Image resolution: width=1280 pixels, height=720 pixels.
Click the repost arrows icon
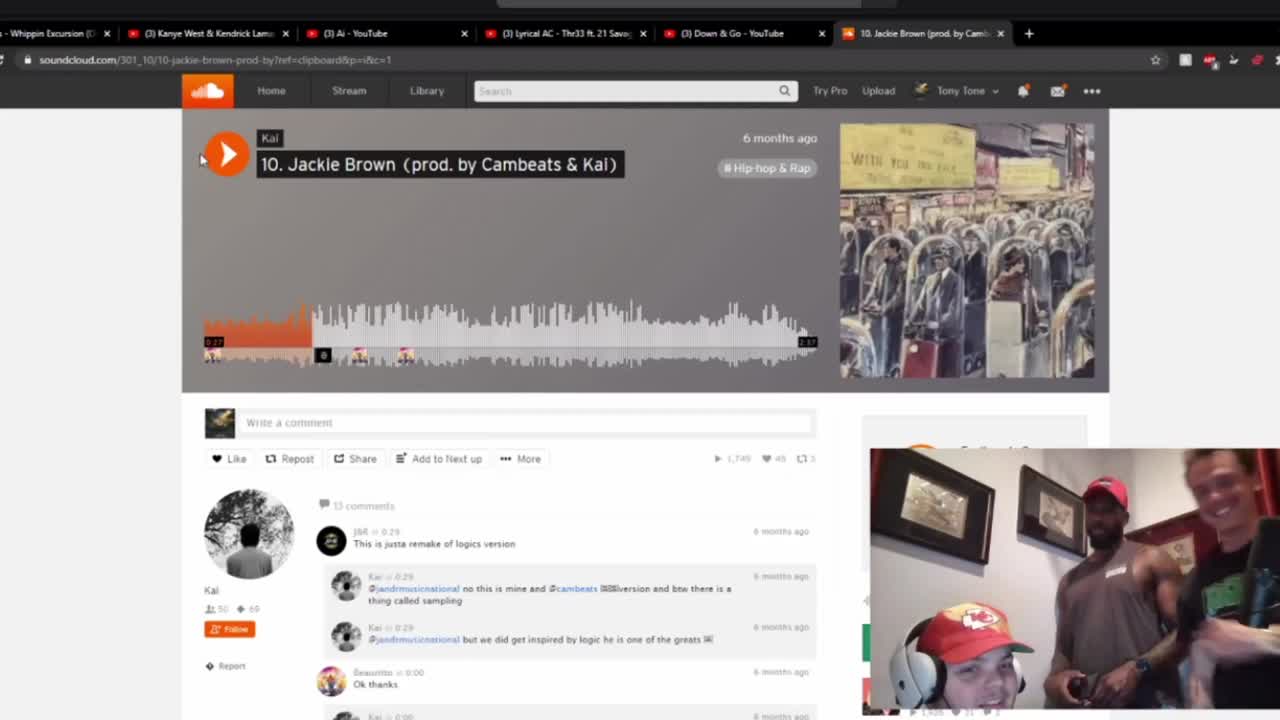[271, 458]
